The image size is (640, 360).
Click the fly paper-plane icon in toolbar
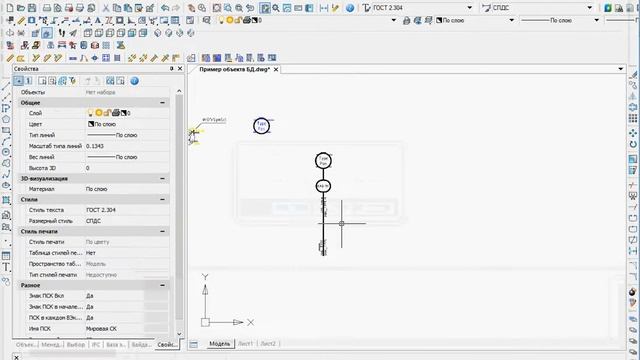73,33
